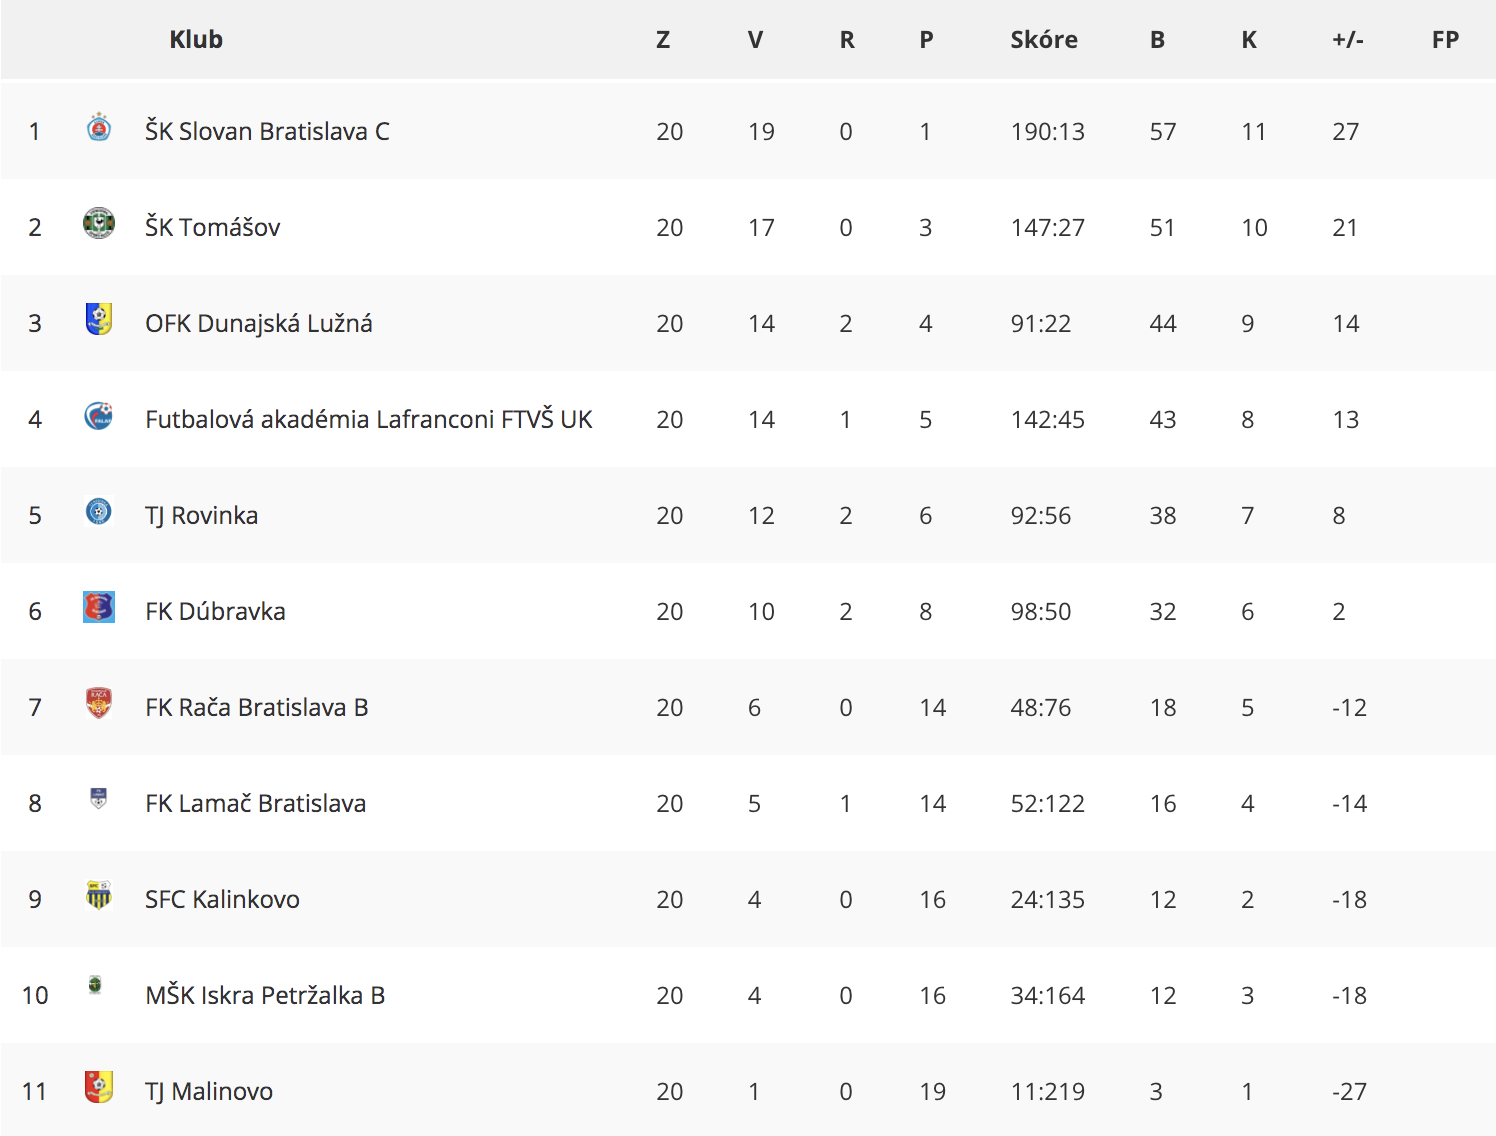Click the FK Lamač Bratislava crest icon
This screenshot has height=1136, width=1496.
(98, 798)
